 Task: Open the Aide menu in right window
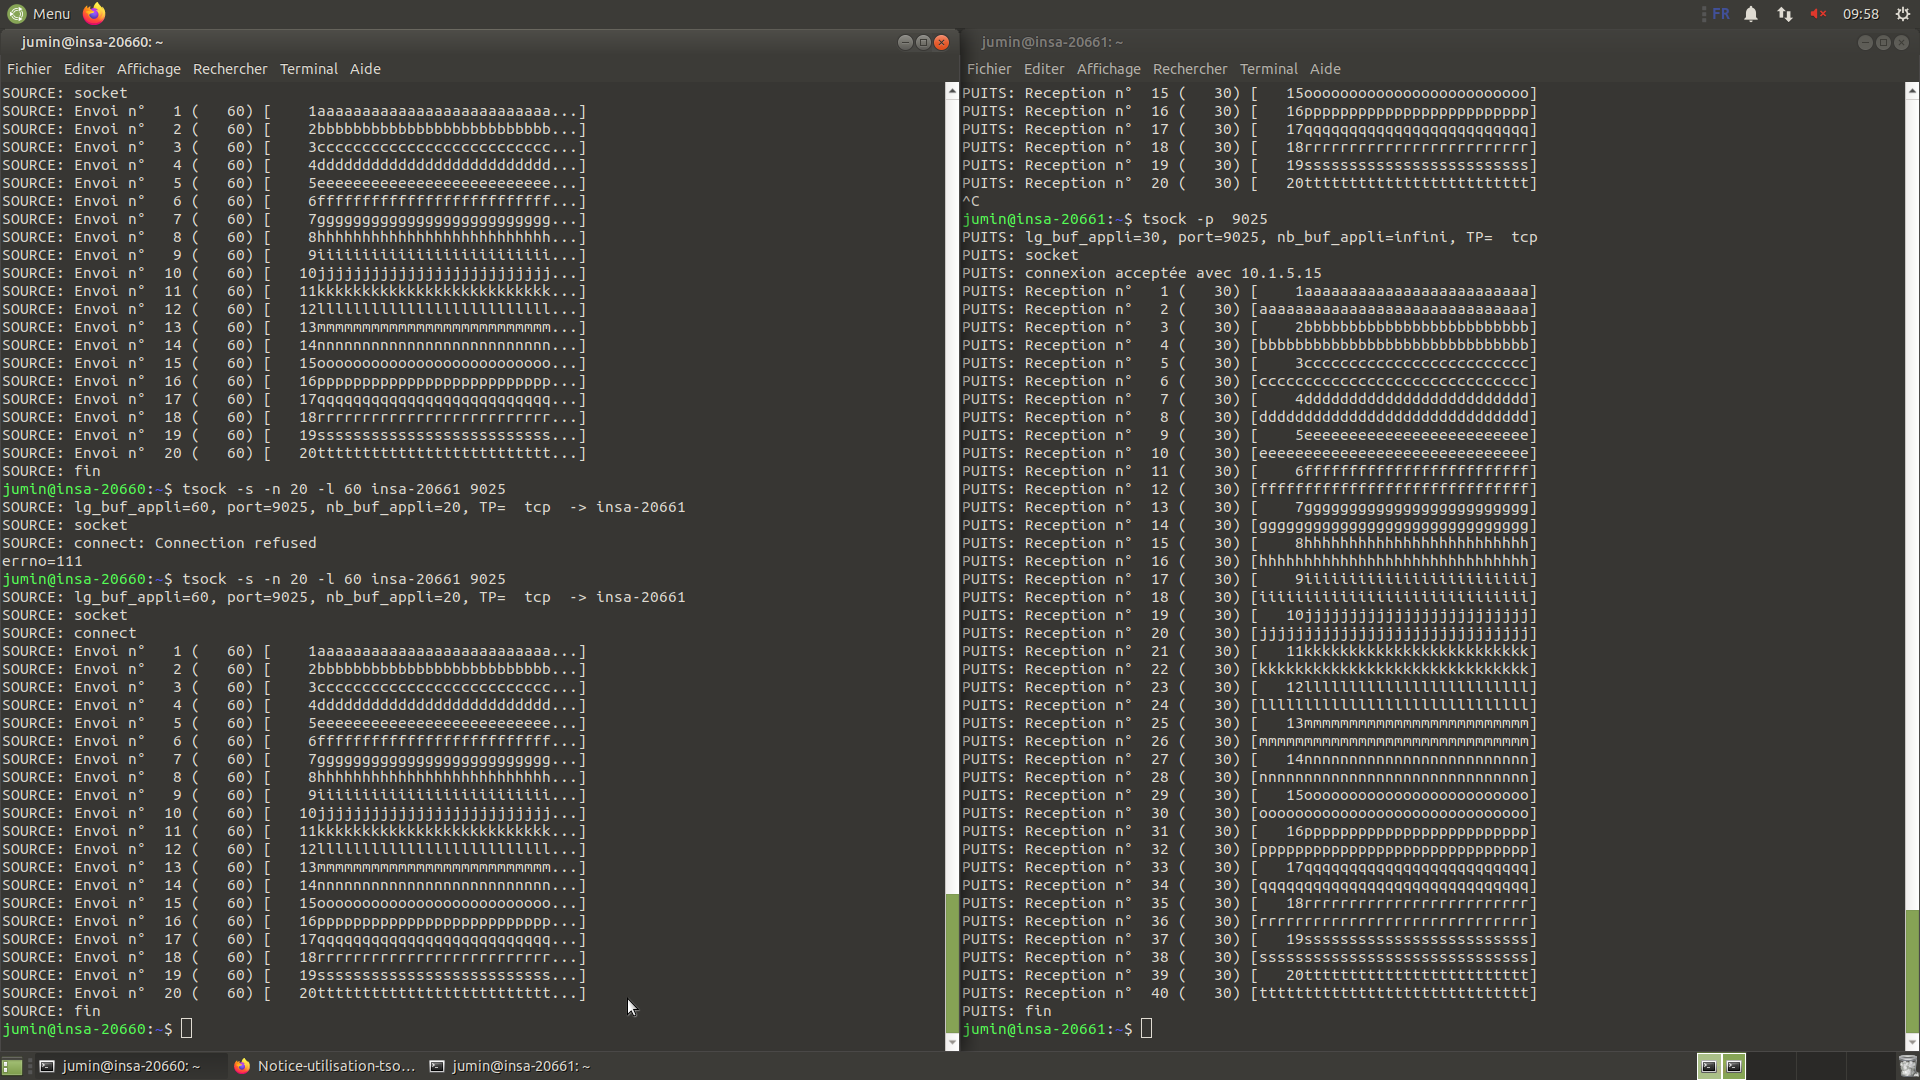pos(1325,69)
